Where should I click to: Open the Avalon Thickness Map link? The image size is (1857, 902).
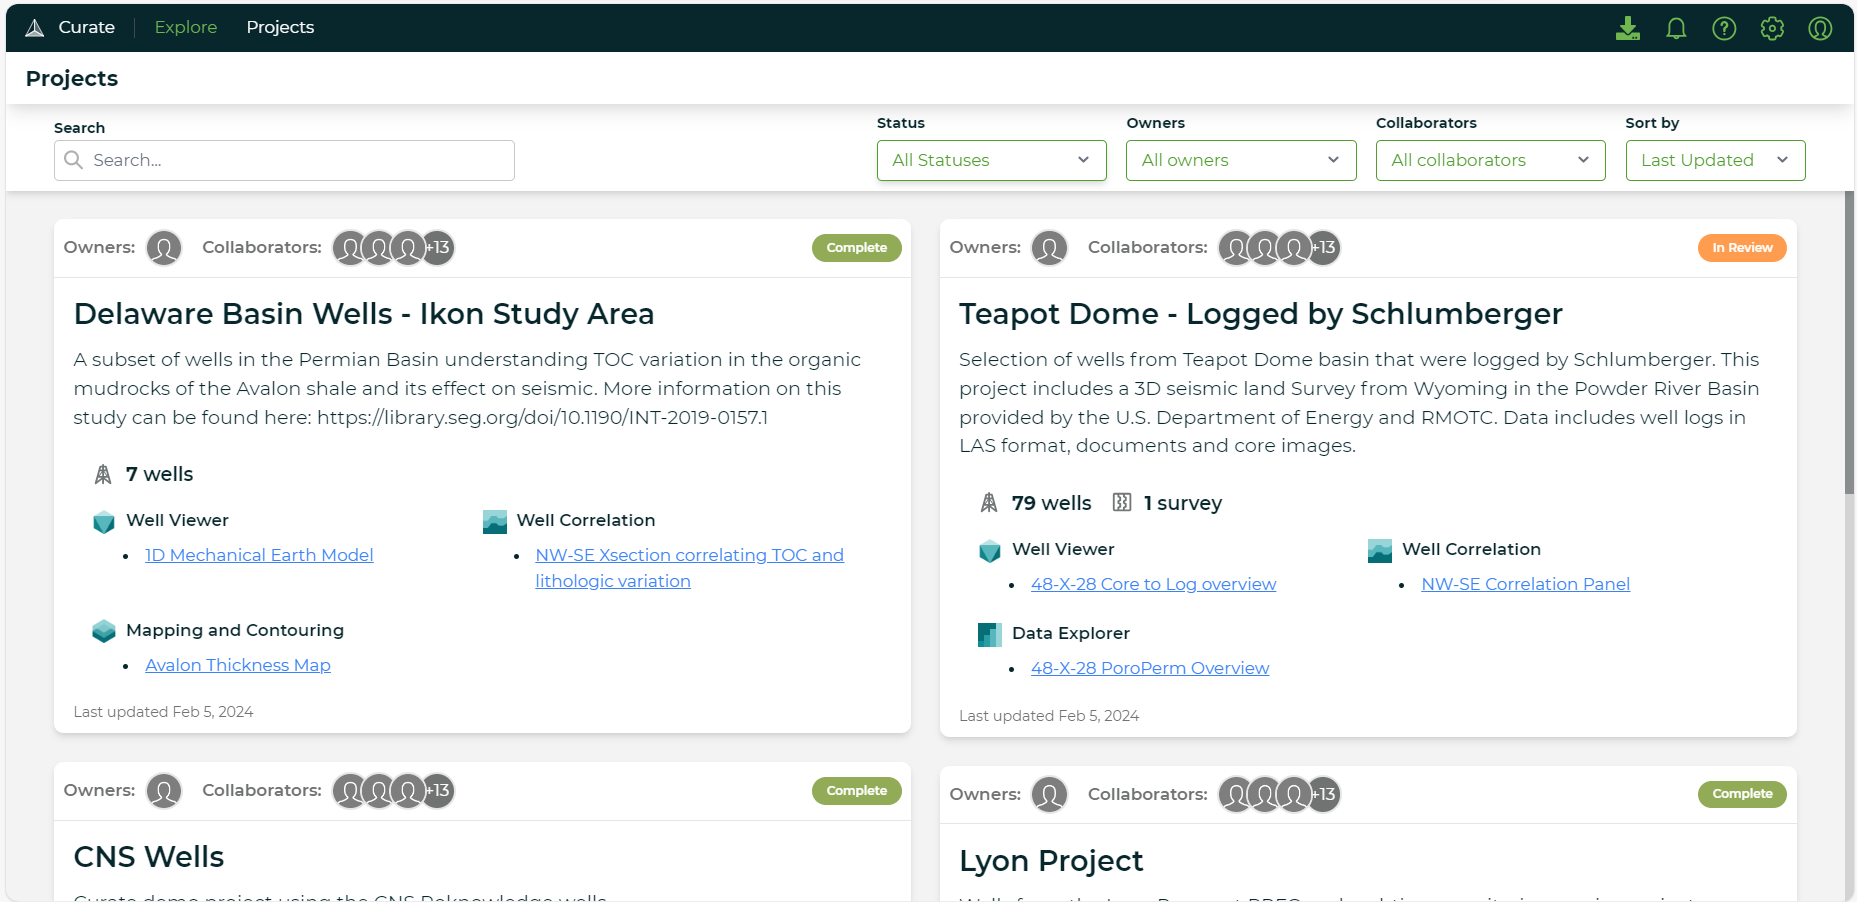point(237,664)
